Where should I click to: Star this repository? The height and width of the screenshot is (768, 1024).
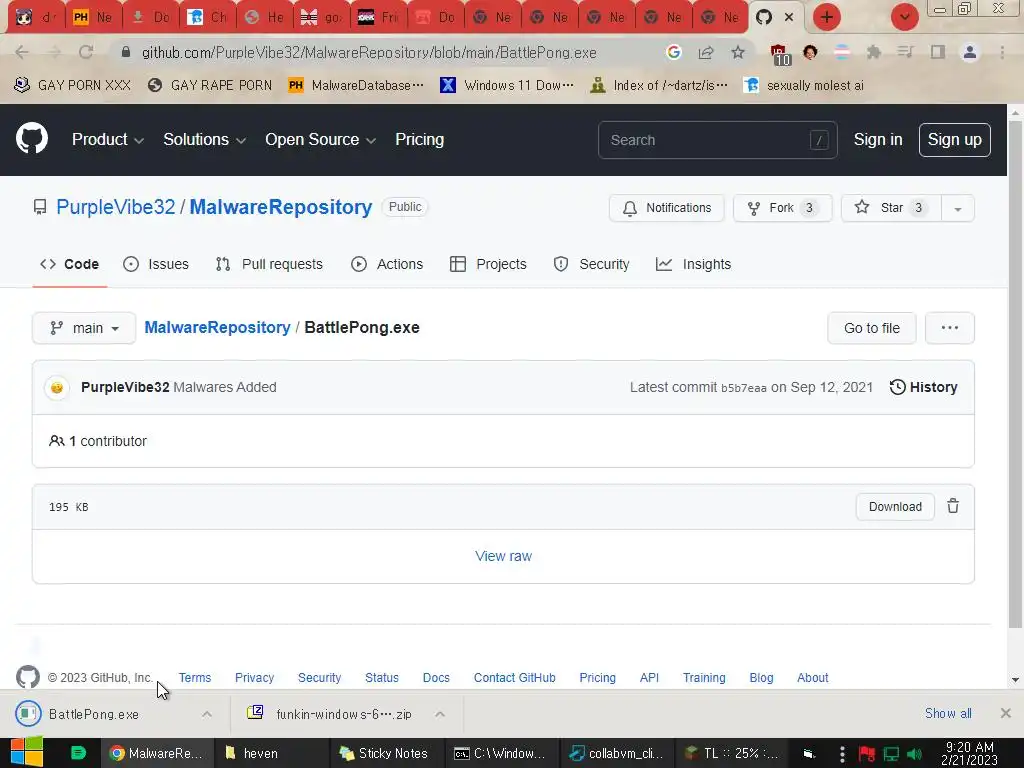click(x=891, y=208)
